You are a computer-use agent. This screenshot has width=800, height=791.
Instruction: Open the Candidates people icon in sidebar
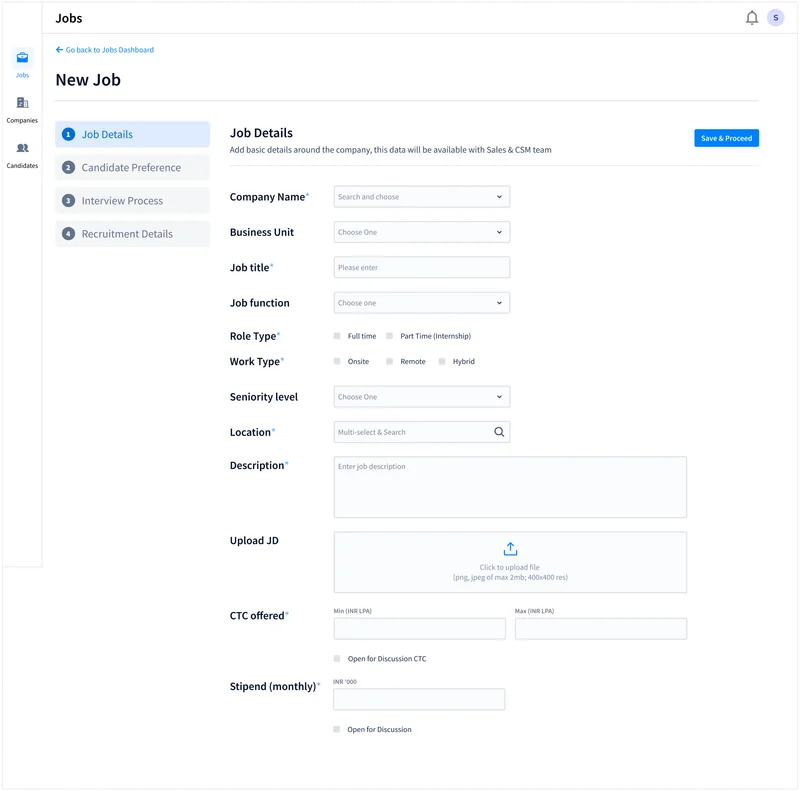point(22,148)
